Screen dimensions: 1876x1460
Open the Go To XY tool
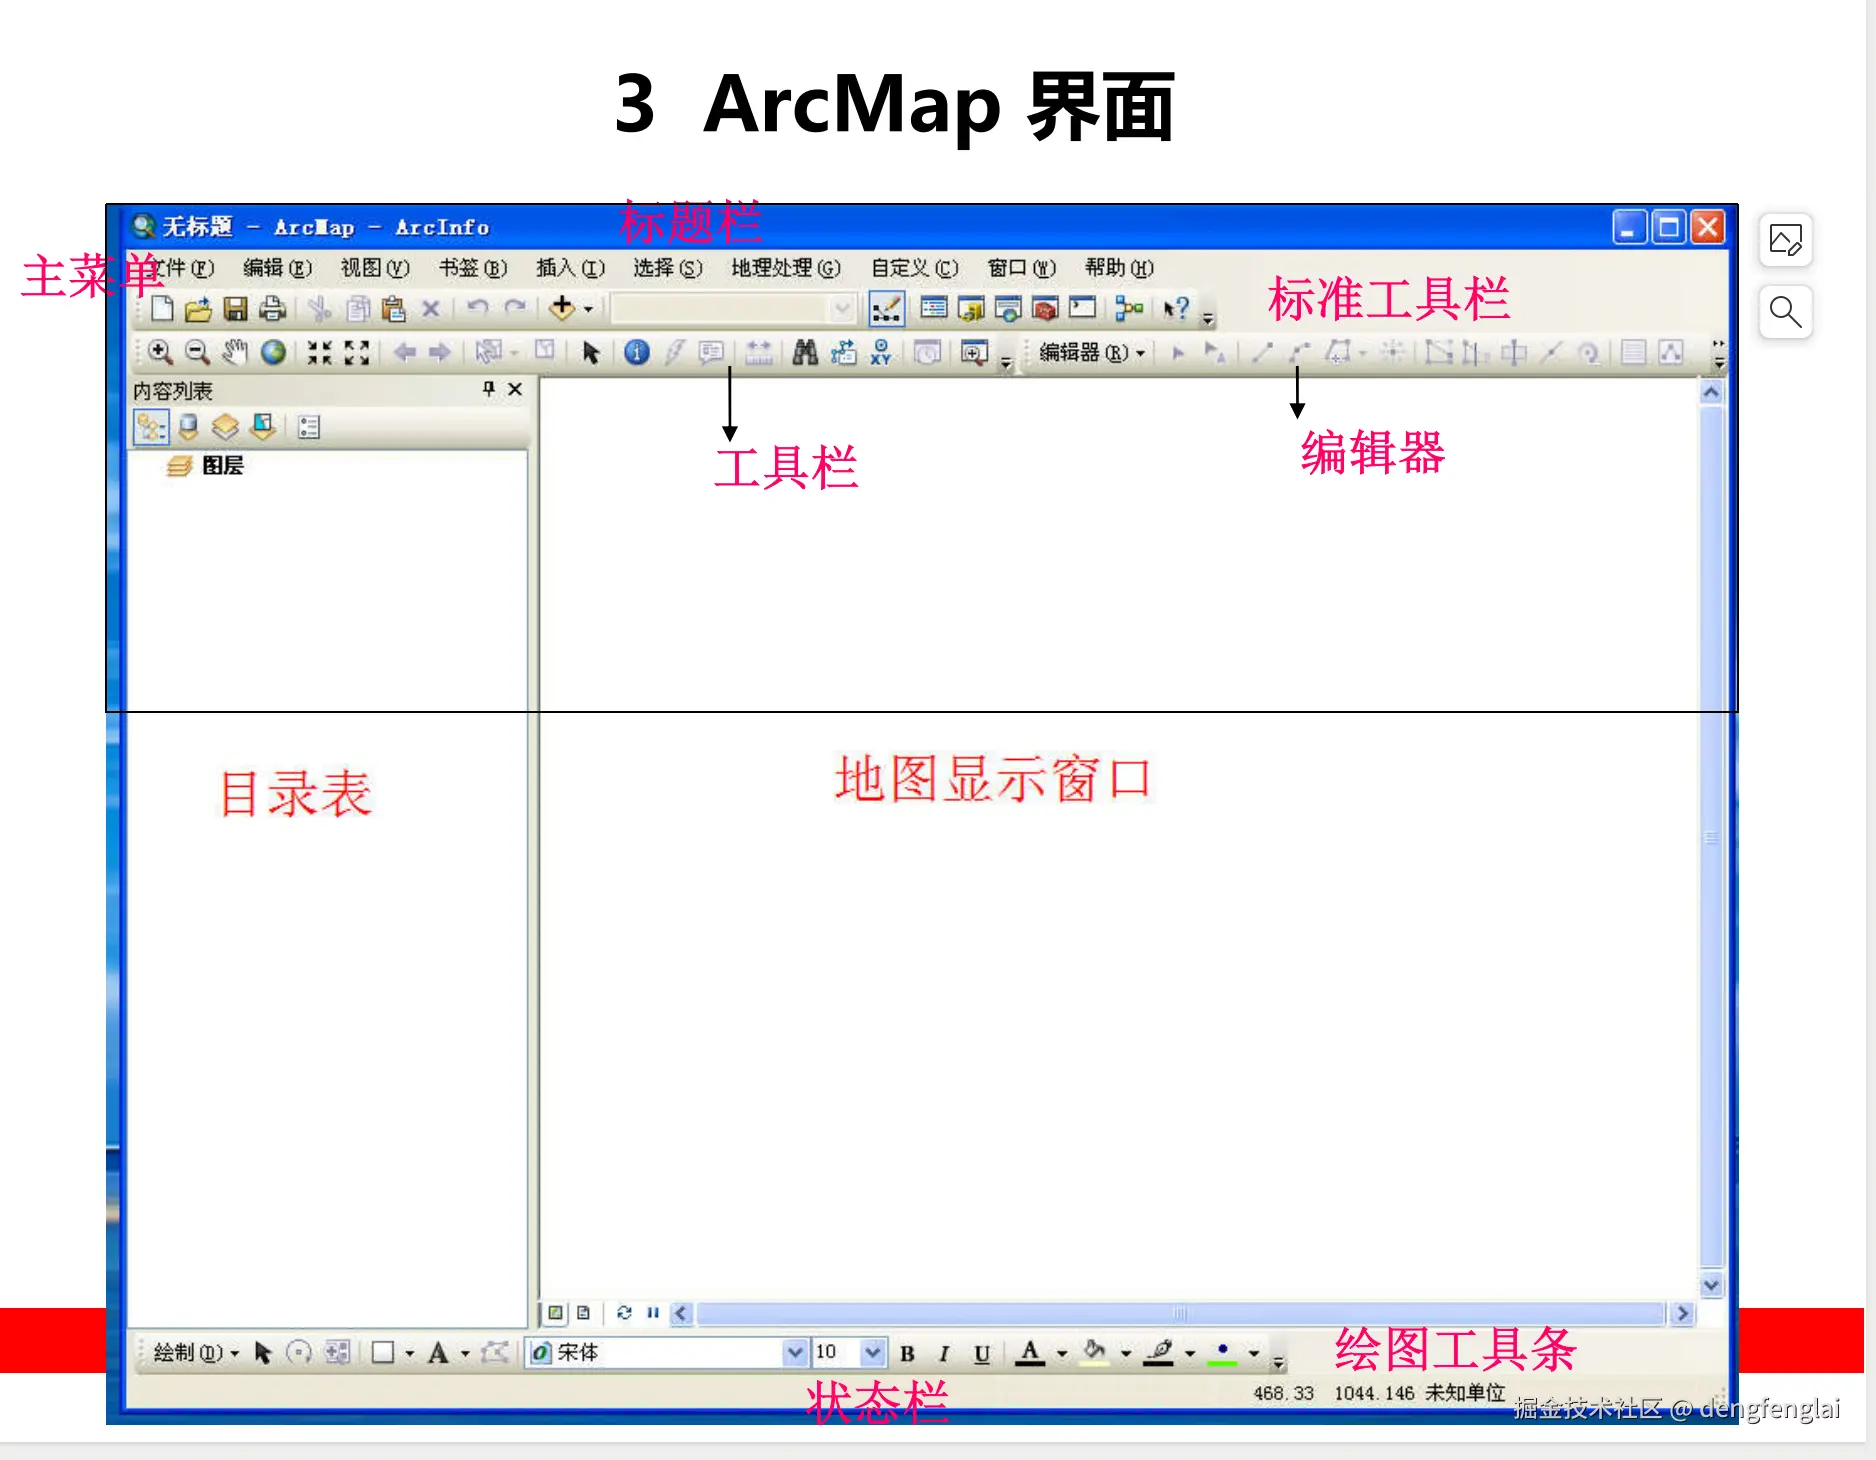(881, 354)
